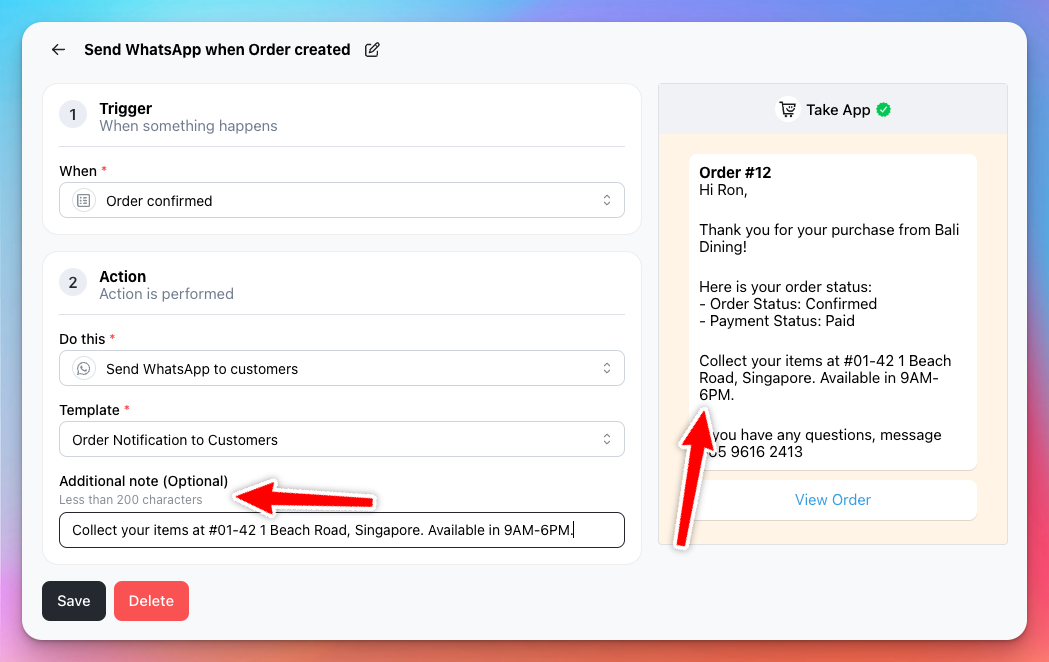Click chevron arrows on Order confirmed selector
1049x662 pixels.
pyautogui.click(x=607, y=200)
